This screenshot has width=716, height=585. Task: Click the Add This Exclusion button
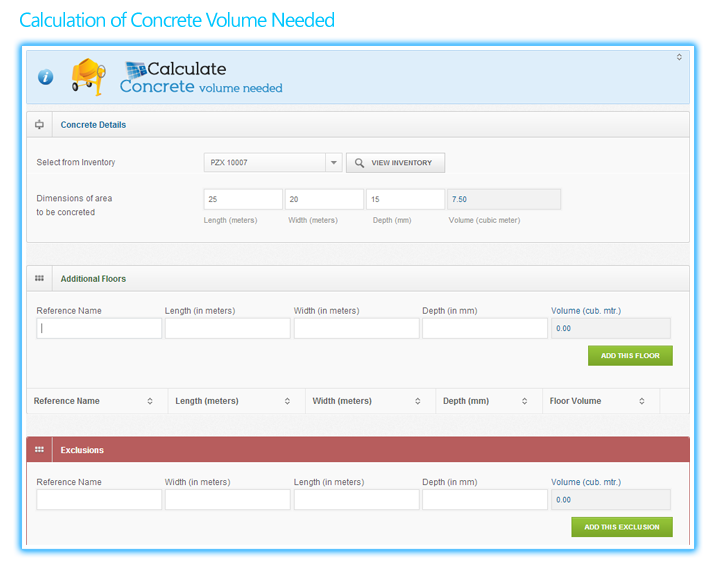click(622, 527)
